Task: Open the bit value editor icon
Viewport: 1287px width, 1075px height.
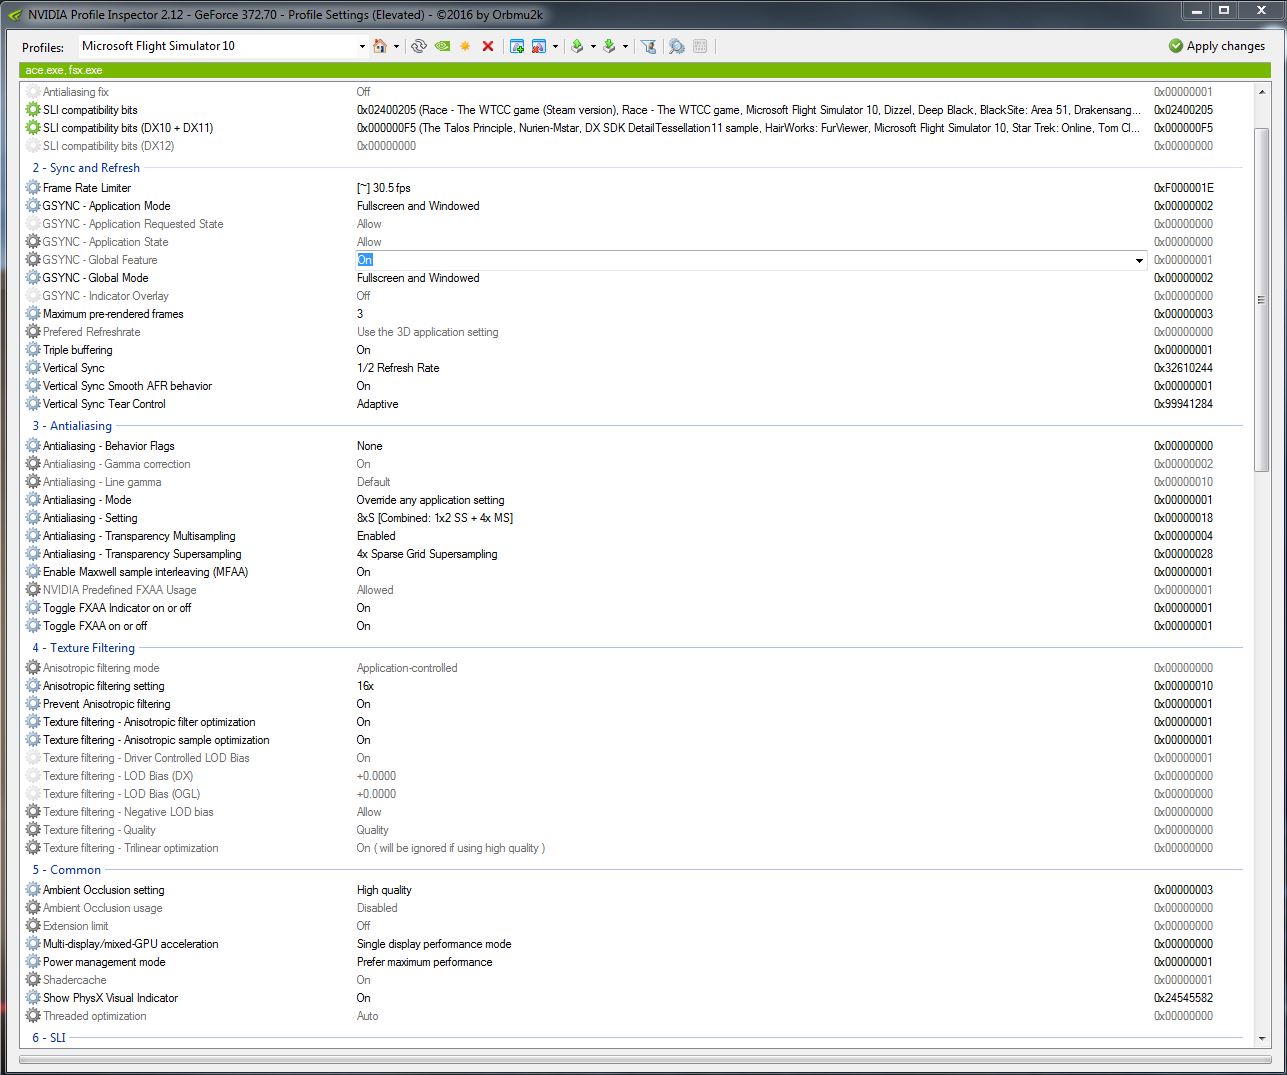Action: click(700, 46)
